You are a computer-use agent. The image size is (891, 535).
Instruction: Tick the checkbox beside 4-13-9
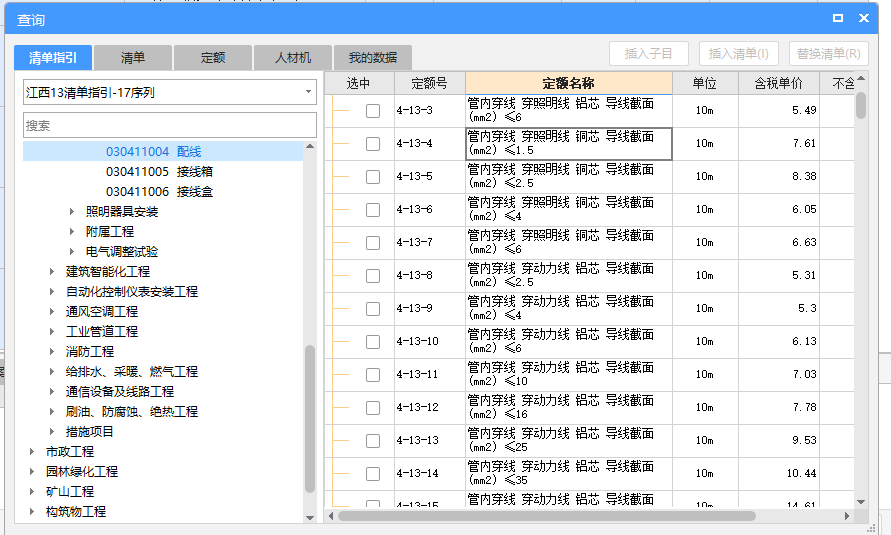(373, 308)
